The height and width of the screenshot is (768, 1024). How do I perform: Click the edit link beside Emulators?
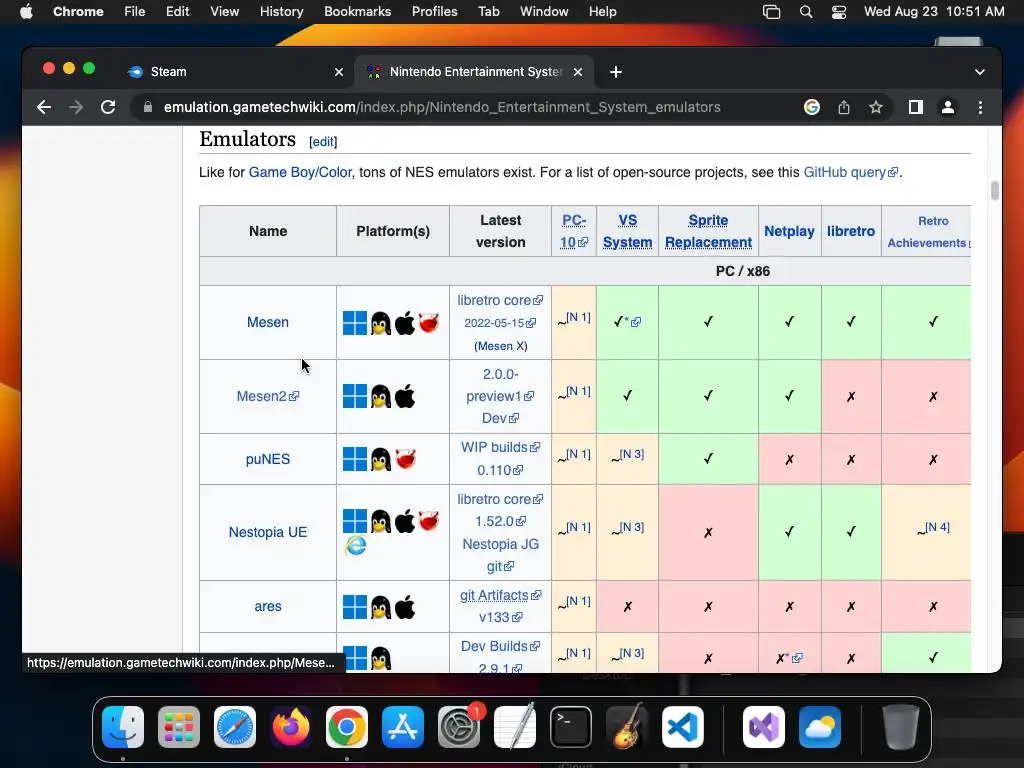pos(323,142)
